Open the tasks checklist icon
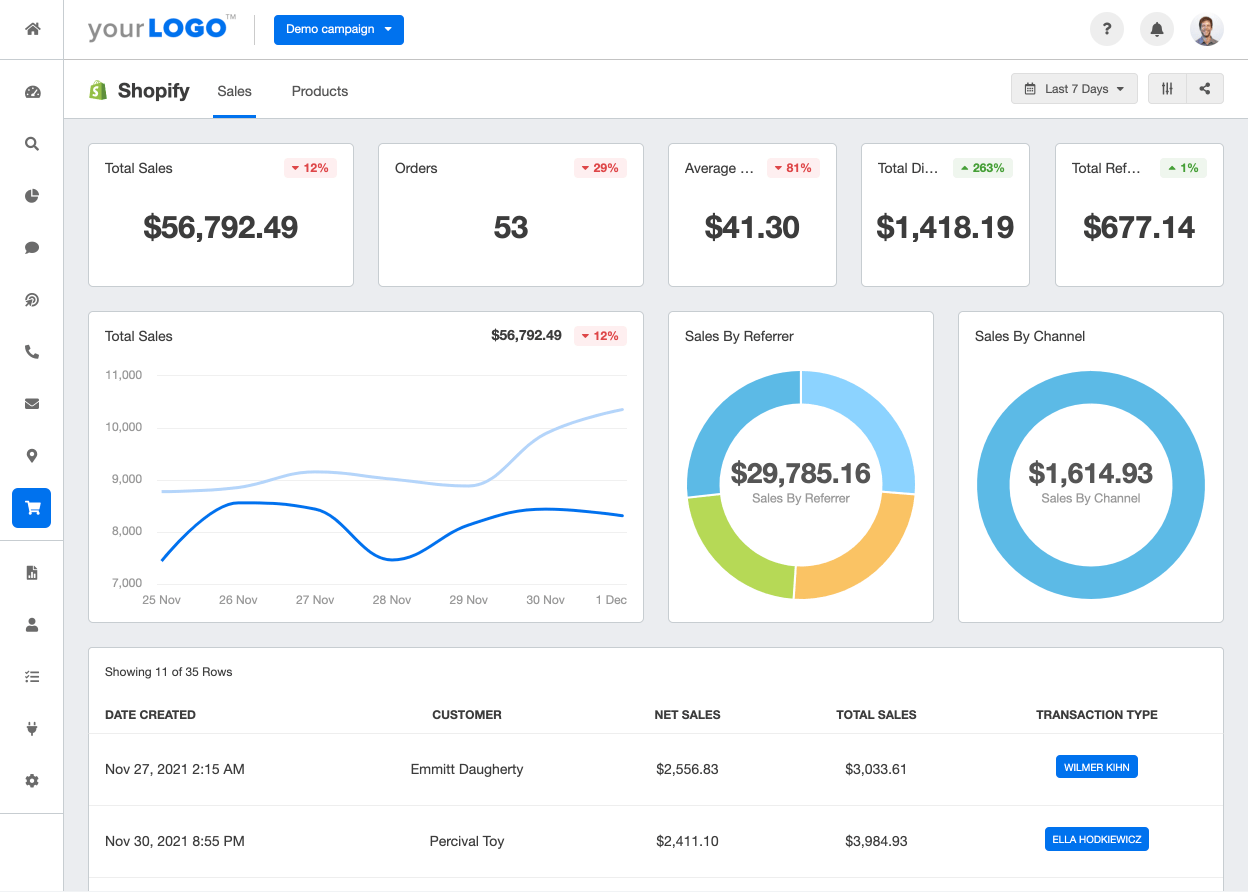 (32, 677)
